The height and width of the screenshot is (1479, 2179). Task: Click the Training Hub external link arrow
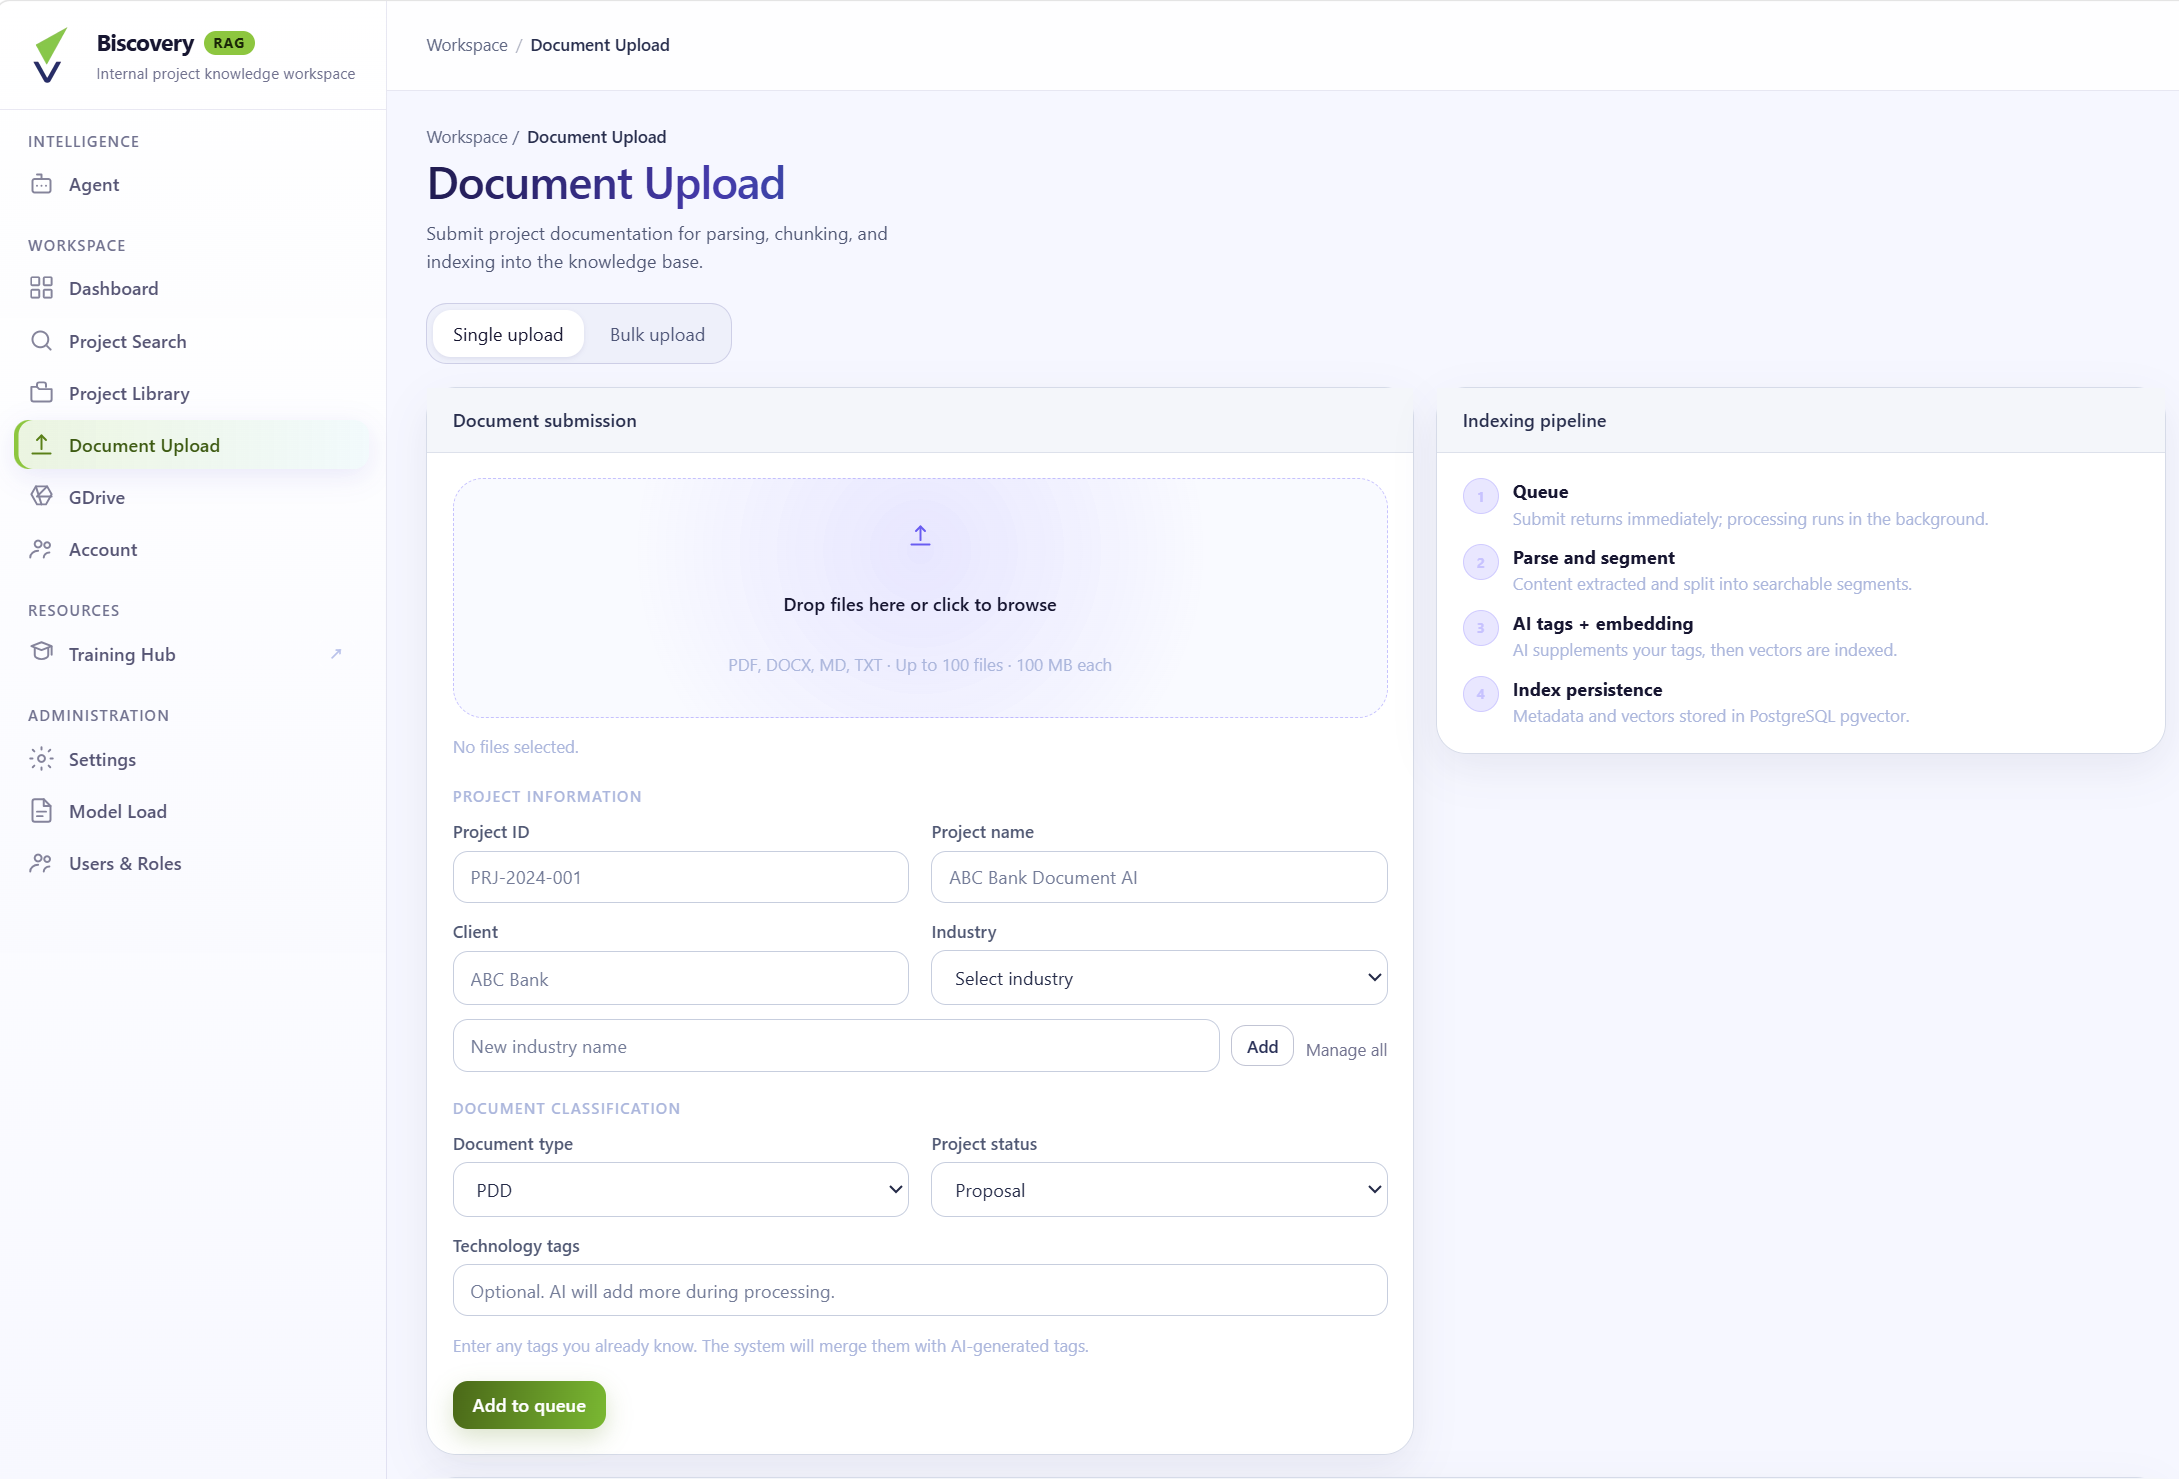336,654
